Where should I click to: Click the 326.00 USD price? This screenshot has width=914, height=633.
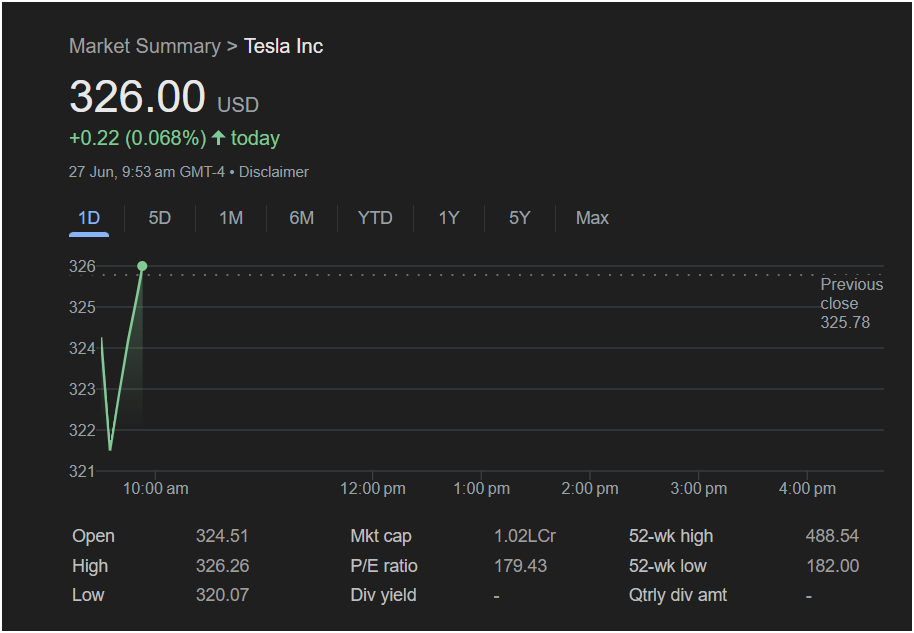pos(164,97)
